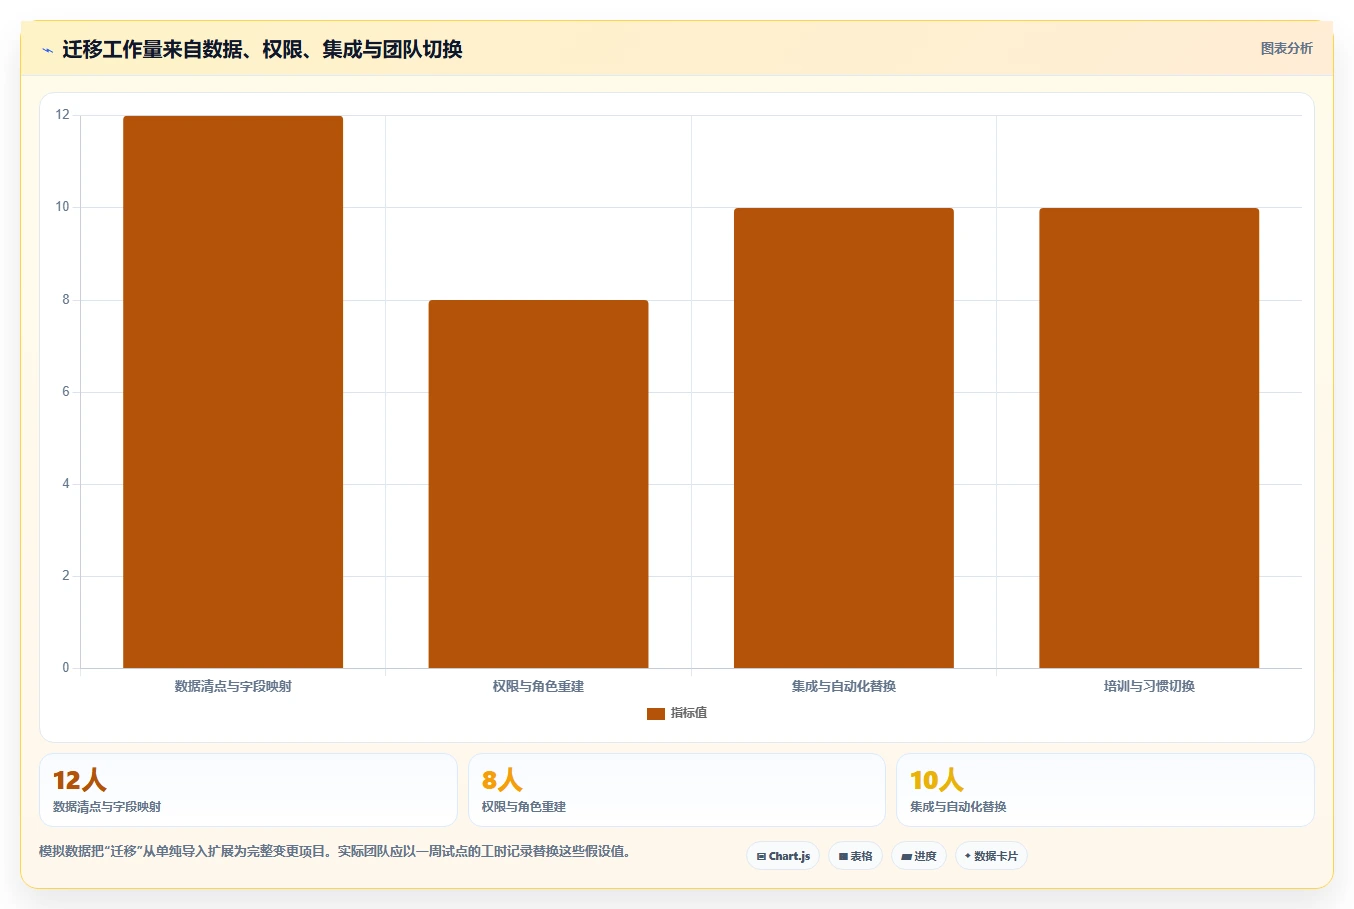Click the y-axis value 10

click(63, 207)
